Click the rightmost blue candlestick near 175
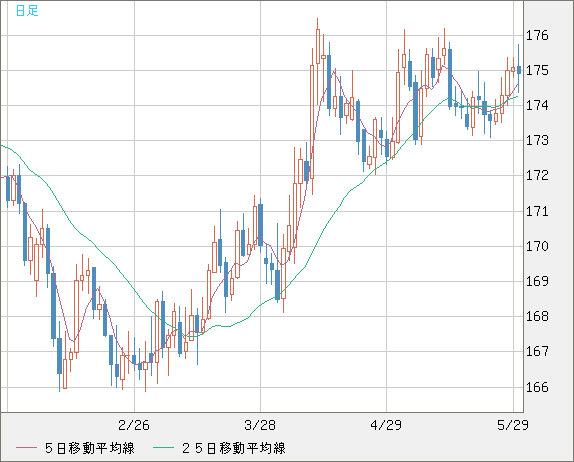The width and height of the screenshot is (574, 462). tap(519, 69)
